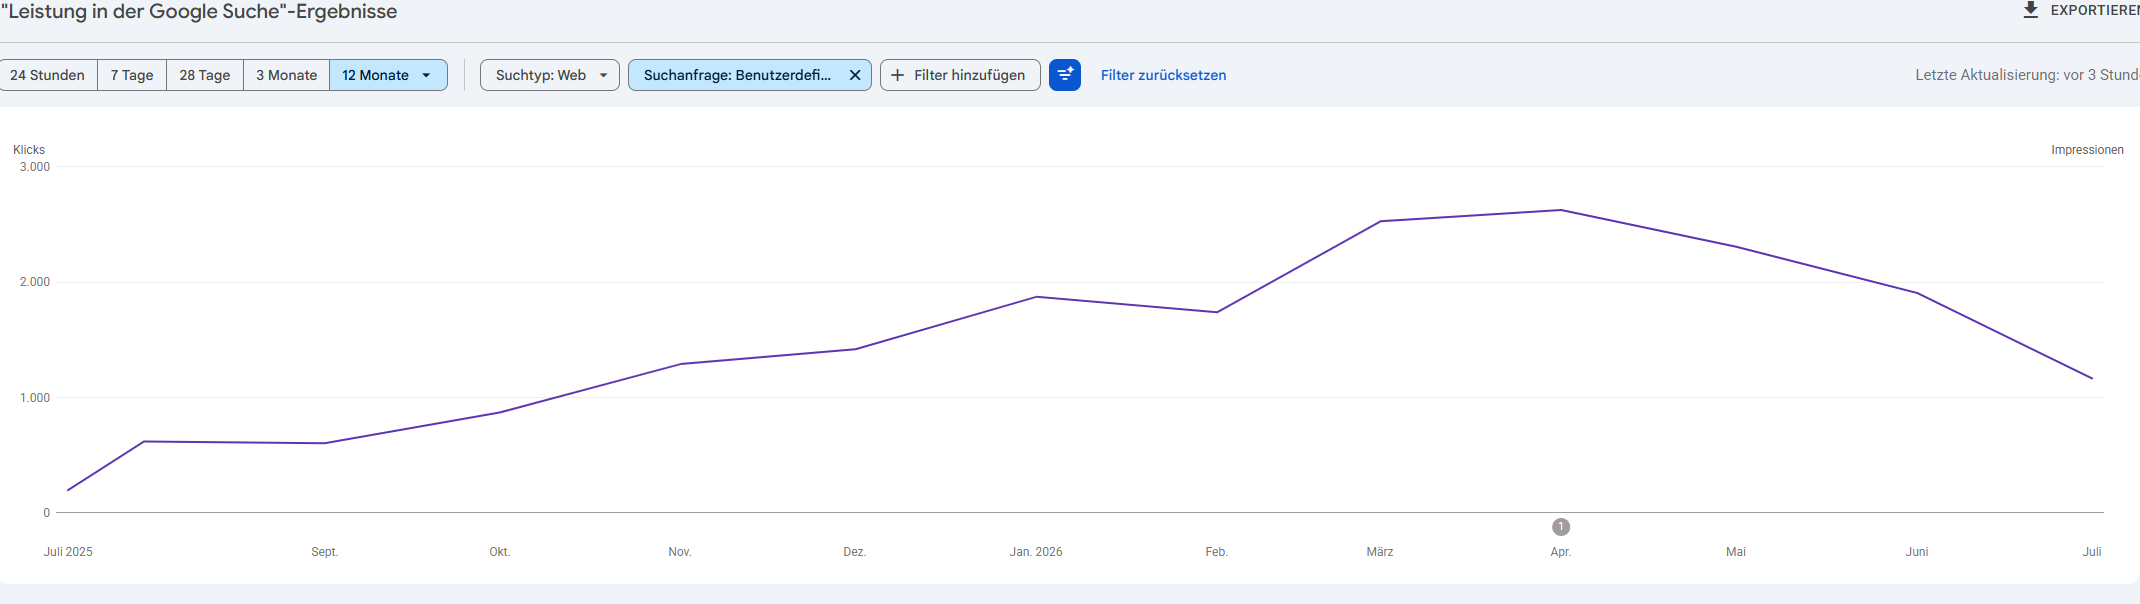The image size is (2140, 604).
Task: Select the 28 Tage range
Action: (205, 75)
